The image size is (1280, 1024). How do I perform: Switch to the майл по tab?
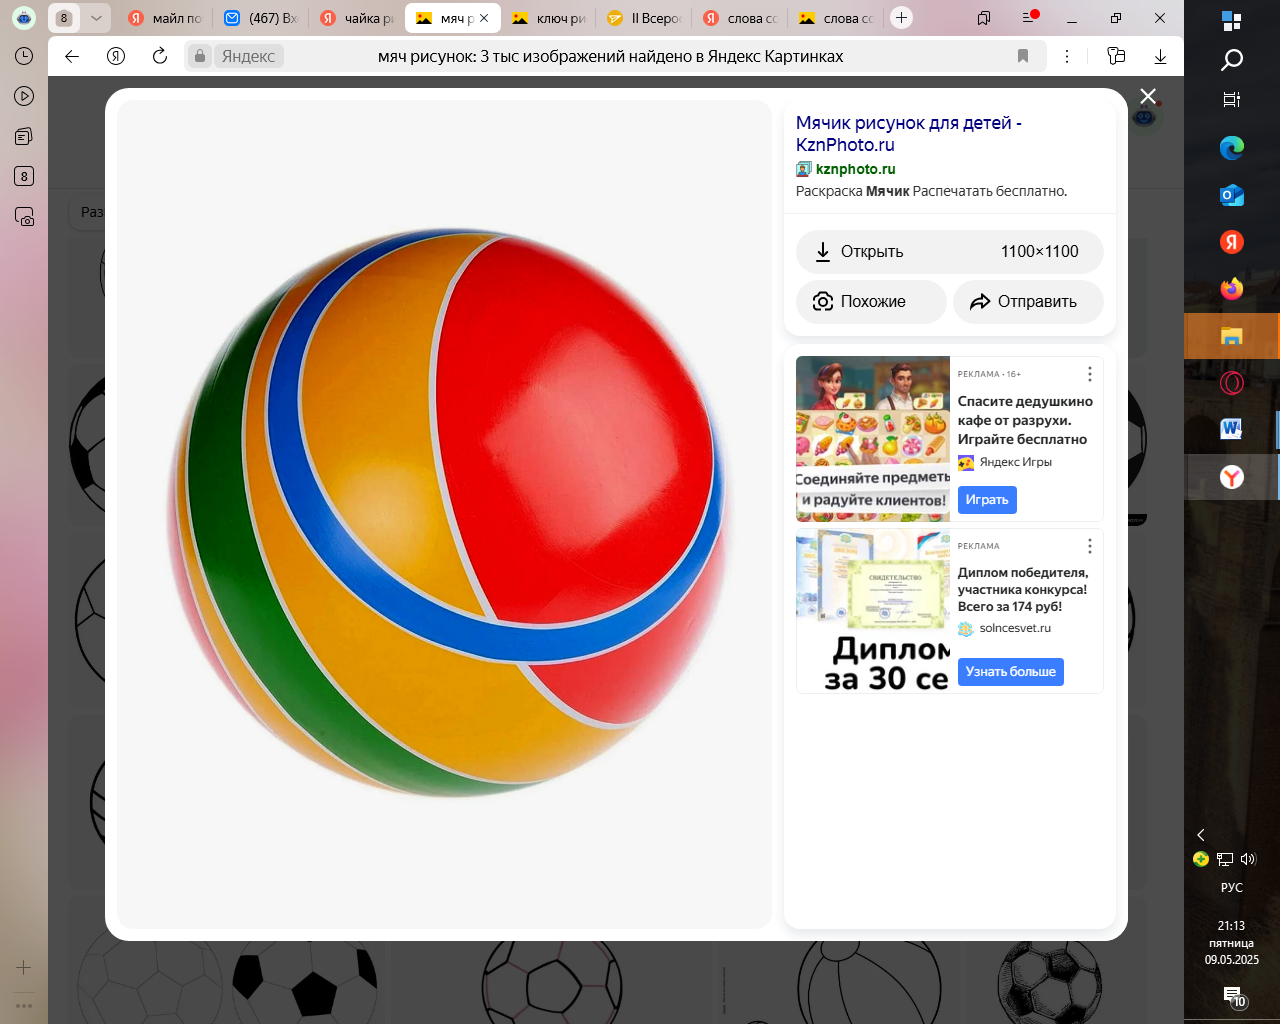pyautogui.click(x=164, y=18)
